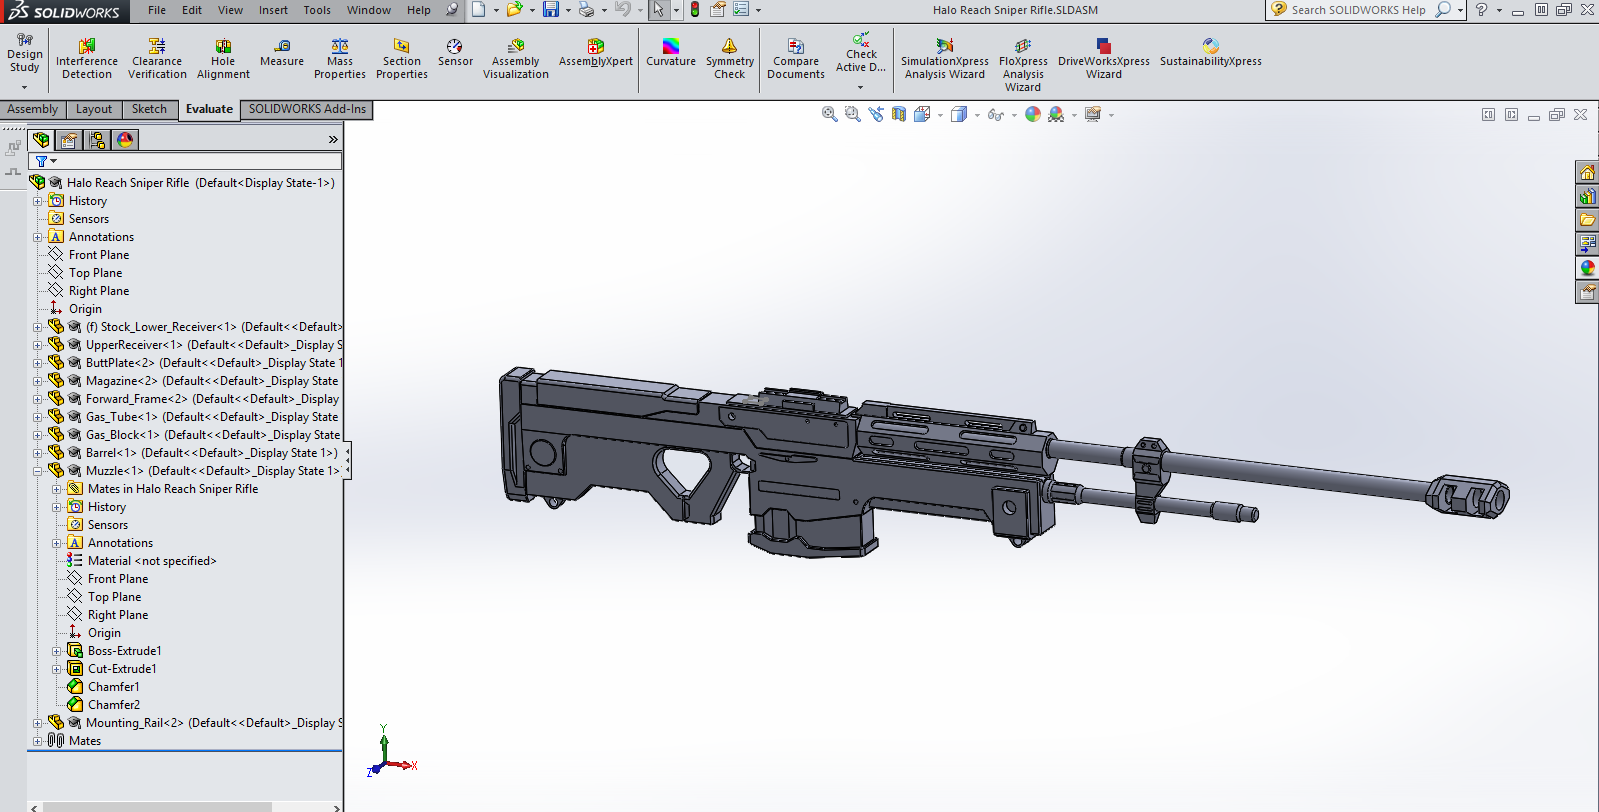The image size is (1599, 812).
Task: Open Display Style dropdown arrow
Action: [977, 115]
